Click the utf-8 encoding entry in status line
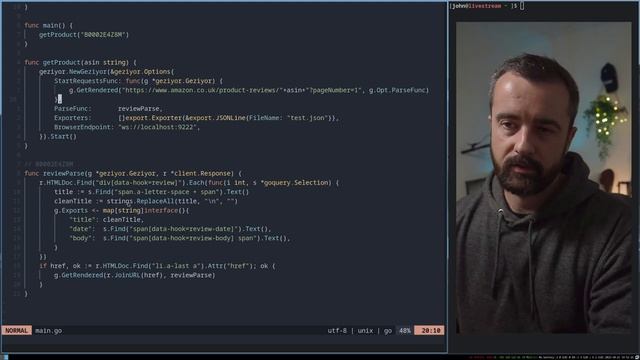Viewport: 640px width, 360px height. (337, 331)
